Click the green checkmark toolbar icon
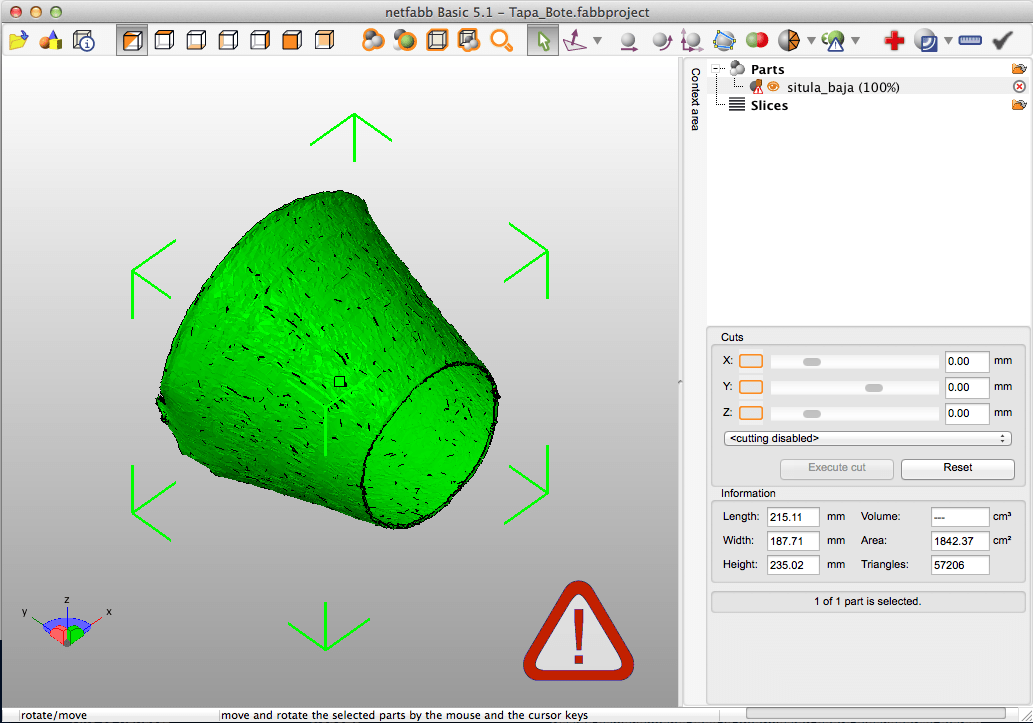The width and height of the screenshot is (1033, 723). [x=1002, y=41]
